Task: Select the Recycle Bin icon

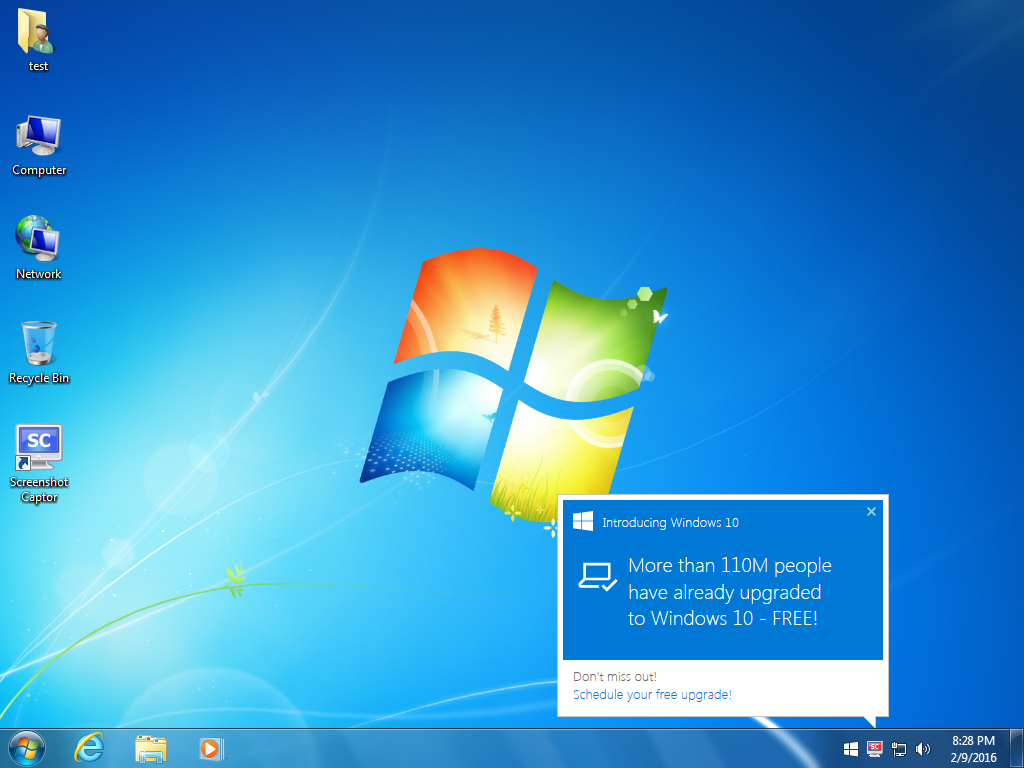Action: [x=39, y=353]
